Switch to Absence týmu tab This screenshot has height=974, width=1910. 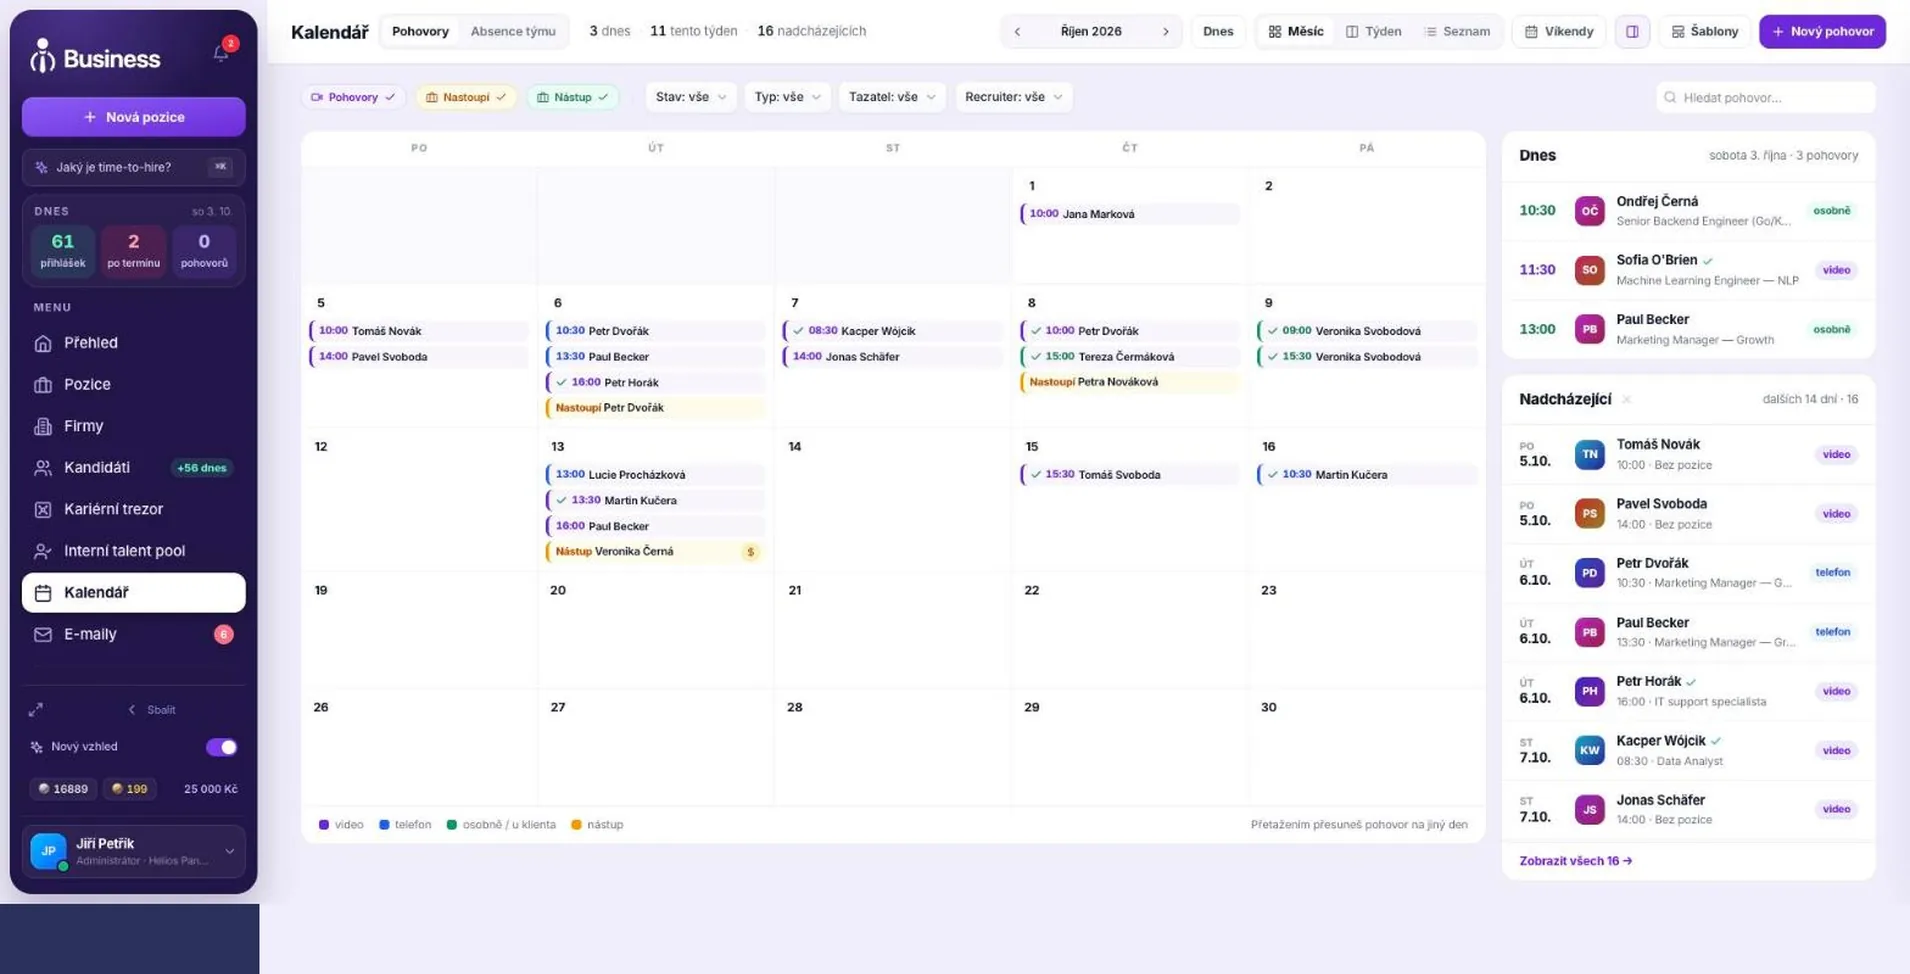[x=513, y=31]
